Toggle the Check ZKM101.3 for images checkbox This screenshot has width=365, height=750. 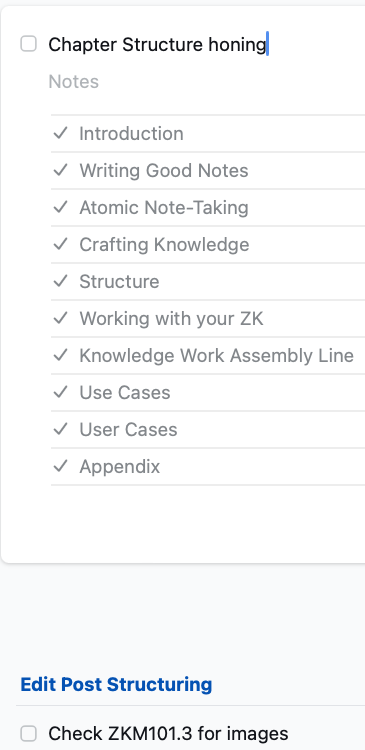[x=28, y=733]
